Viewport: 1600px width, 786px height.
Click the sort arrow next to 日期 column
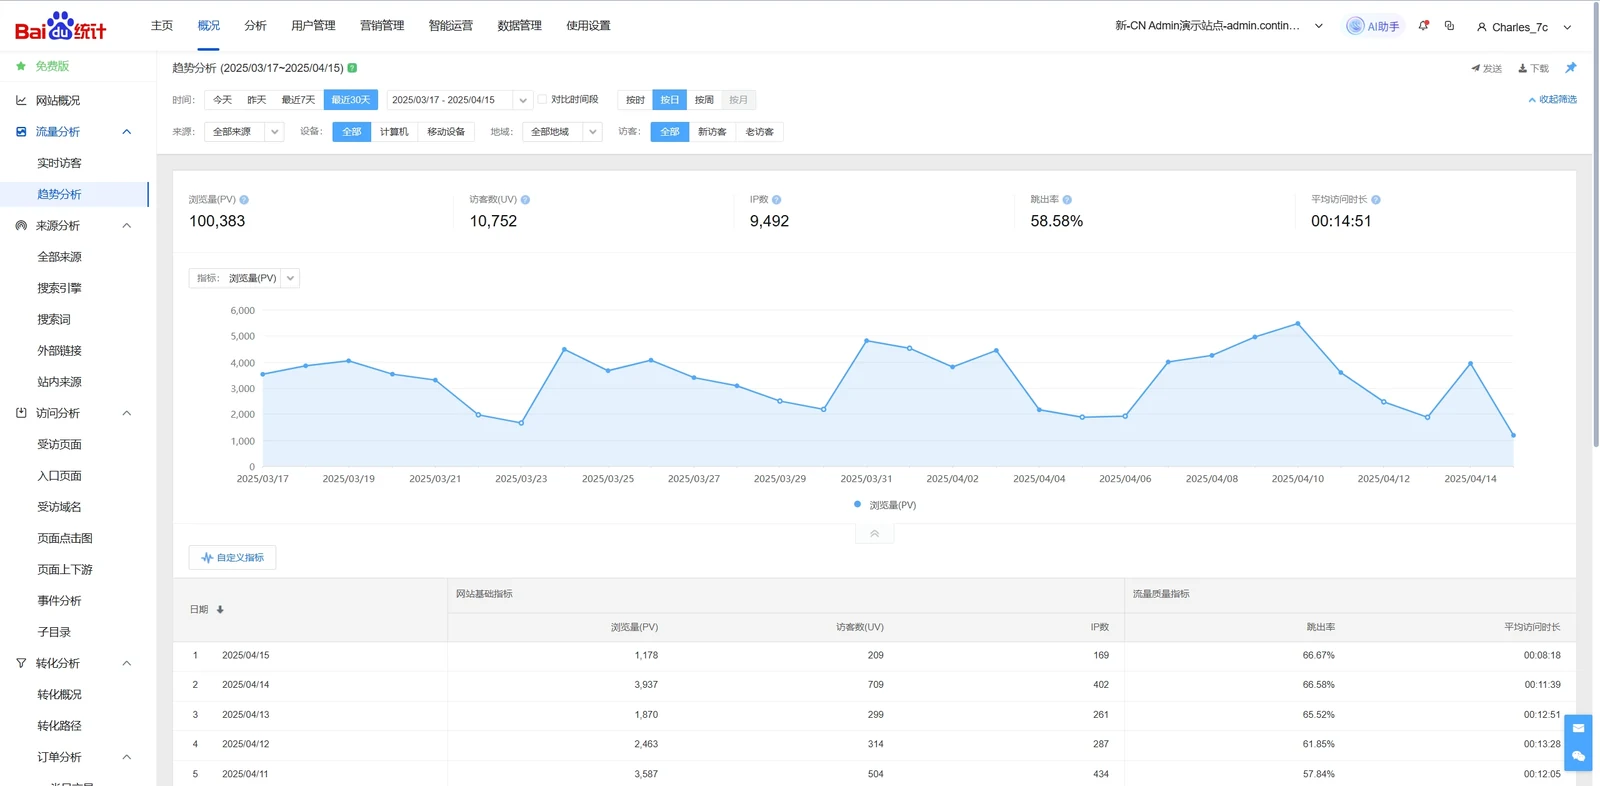click(220, 610)
